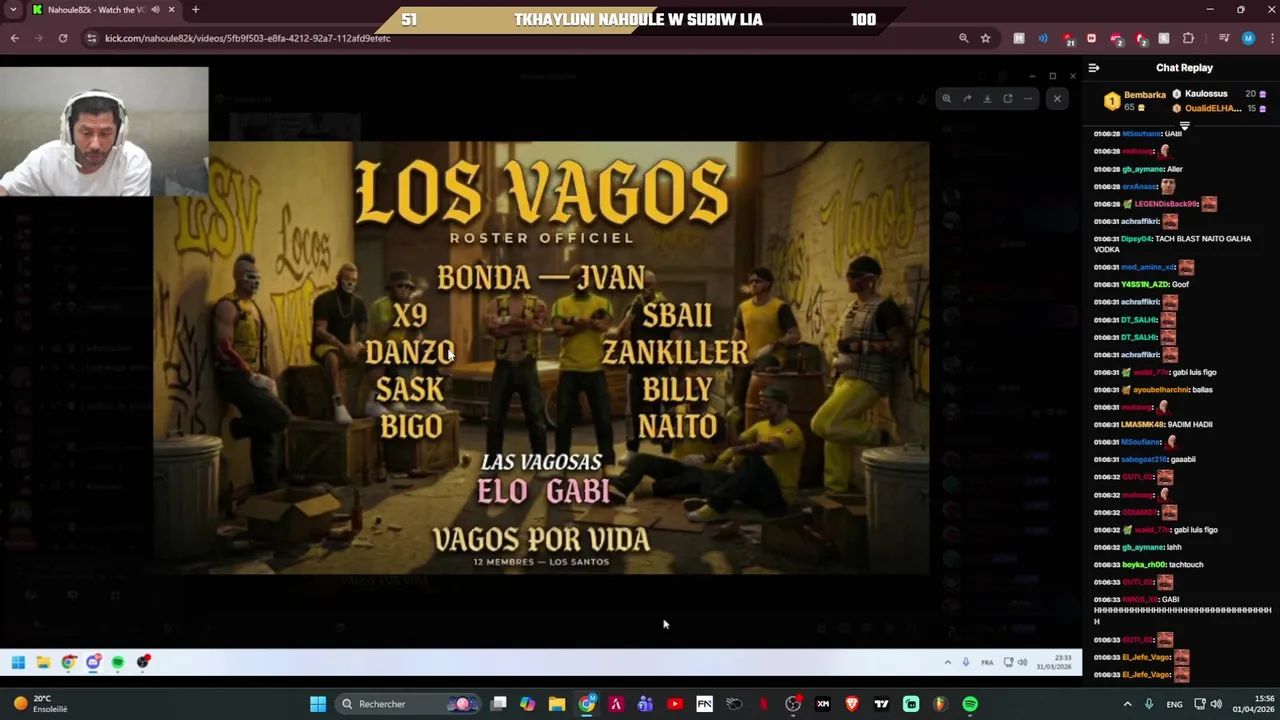This screenshot has height=720, width=1280.
Task: Open OBS Studio from the taskbar
Action: (793, 704)
